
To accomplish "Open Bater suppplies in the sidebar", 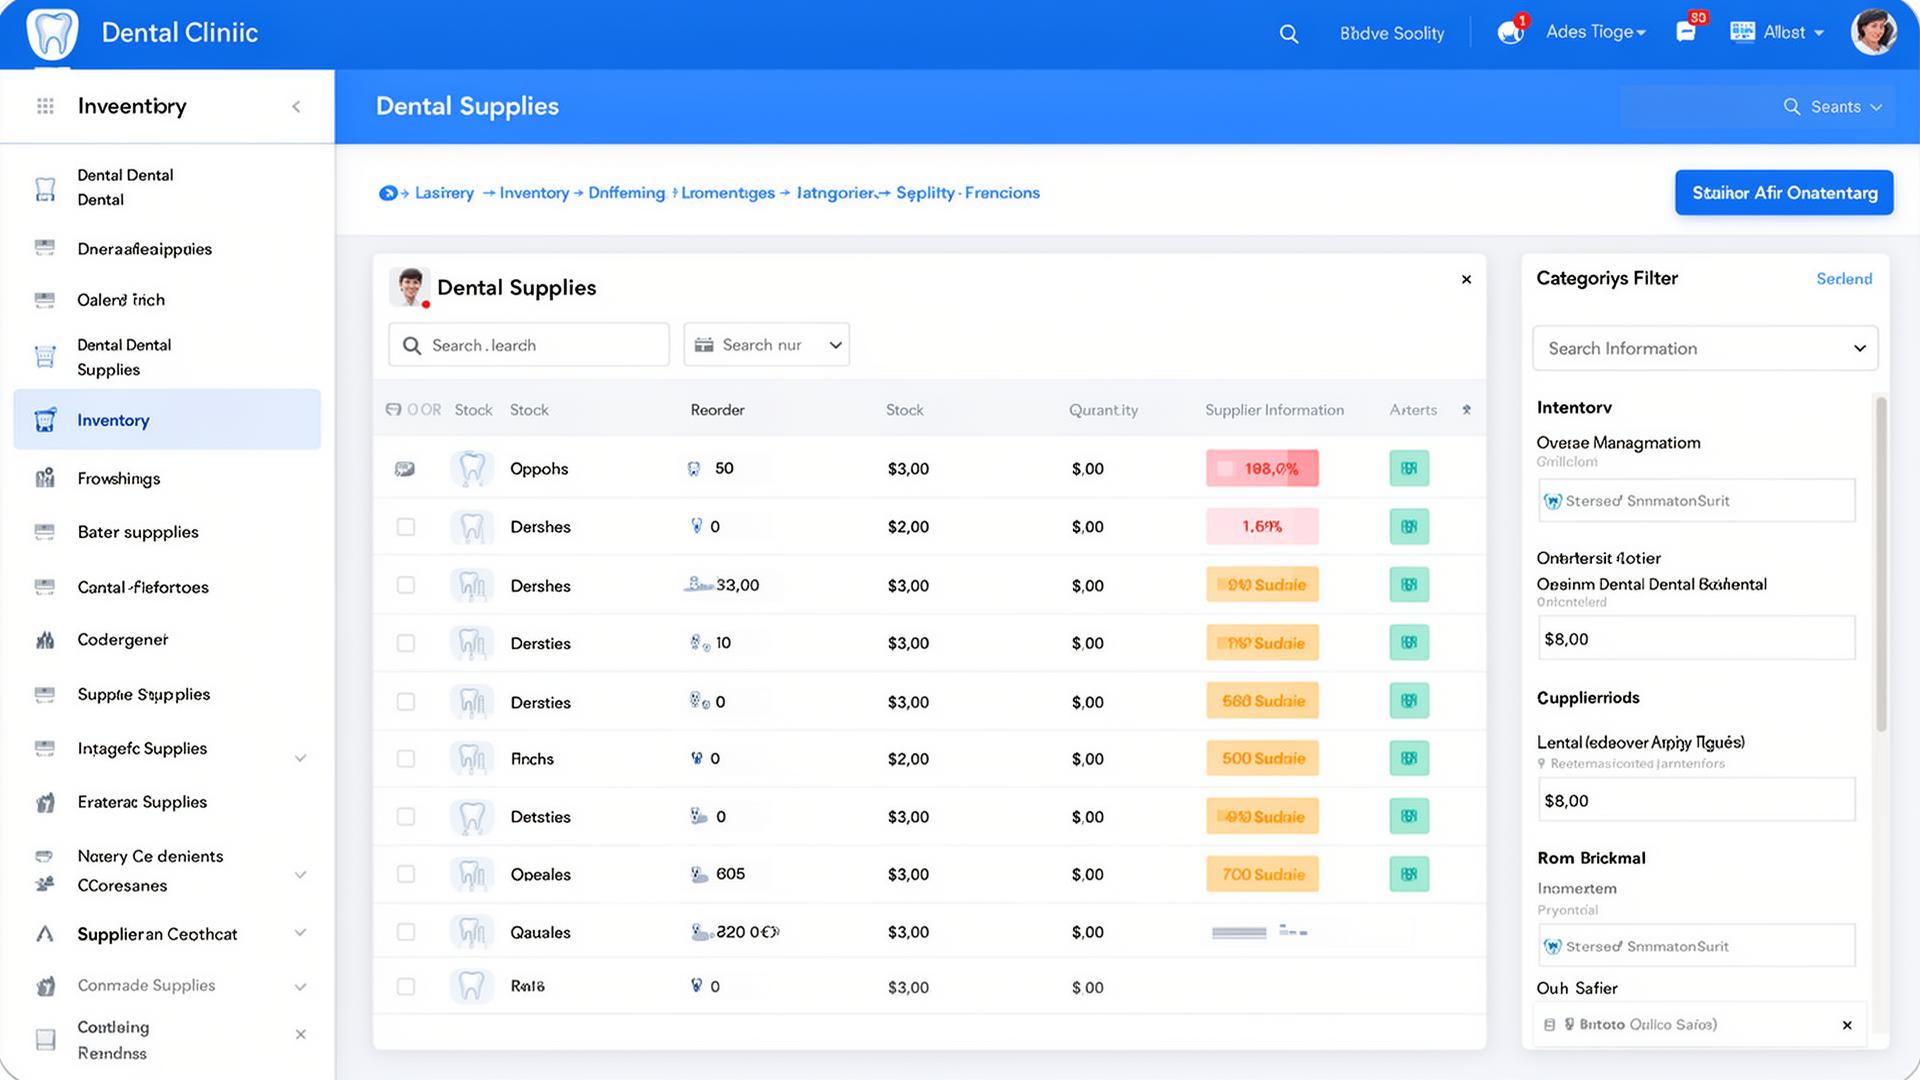I will click(138, 532).
